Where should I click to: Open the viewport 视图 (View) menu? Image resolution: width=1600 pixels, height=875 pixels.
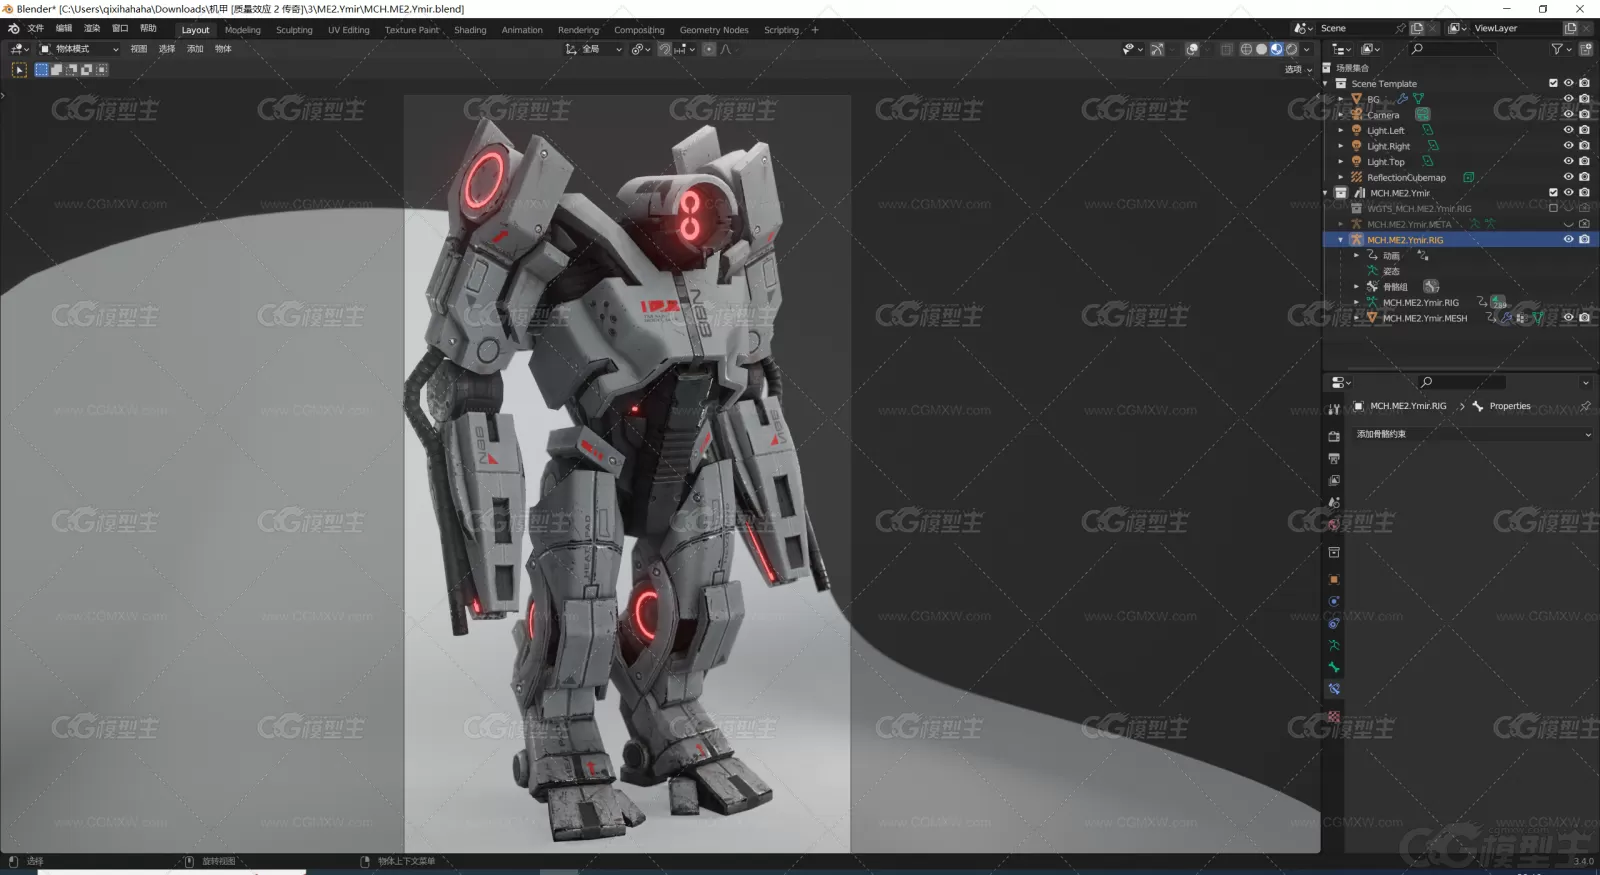click(x=139, y=49)
